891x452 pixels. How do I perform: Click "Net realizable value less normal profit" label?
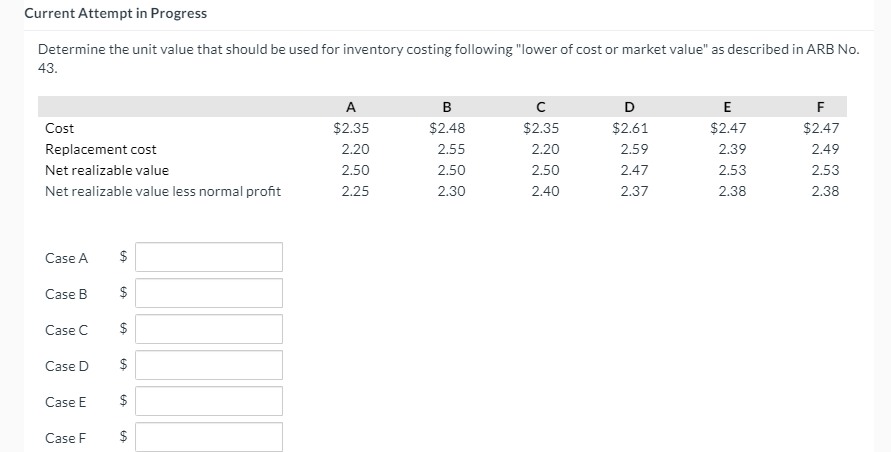tap(163, 191)
